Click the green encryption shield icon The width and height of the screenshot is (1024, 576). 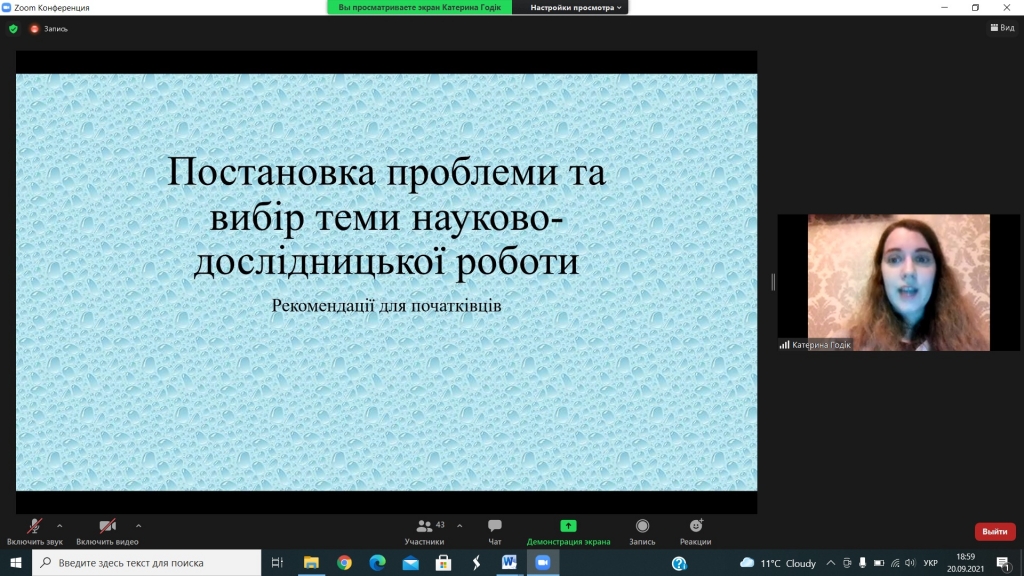click(13, 29)
